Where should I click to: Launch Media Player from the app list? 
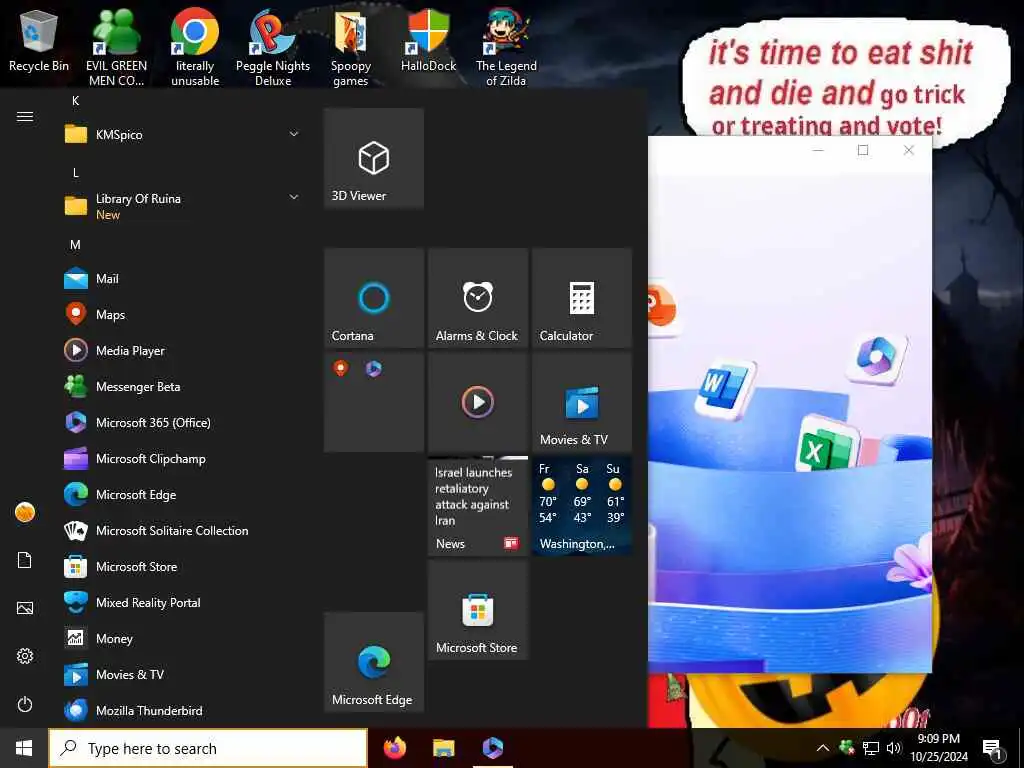coord(182,351)
